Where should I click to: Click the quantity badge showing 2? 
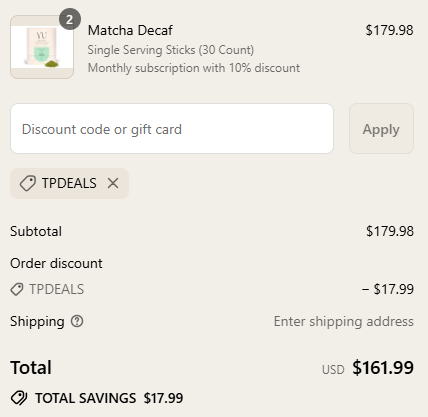click(x=70, y=19)
